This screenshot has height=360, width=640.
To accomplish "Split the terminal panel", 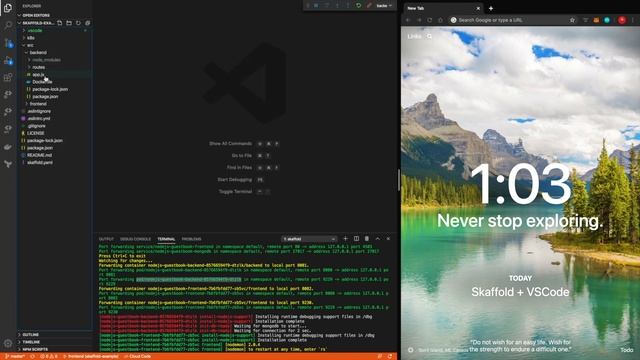I will pos(356,239).
